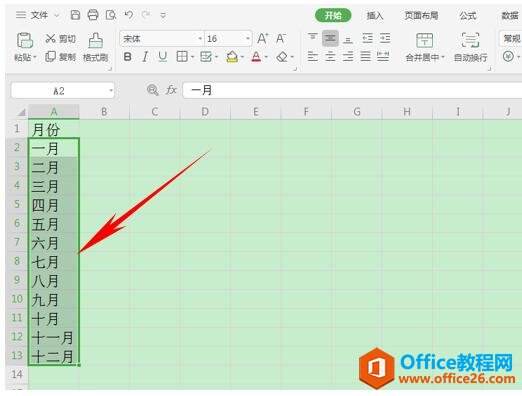
Task: Click the select-all corner triangle
Action: (21, 112)
